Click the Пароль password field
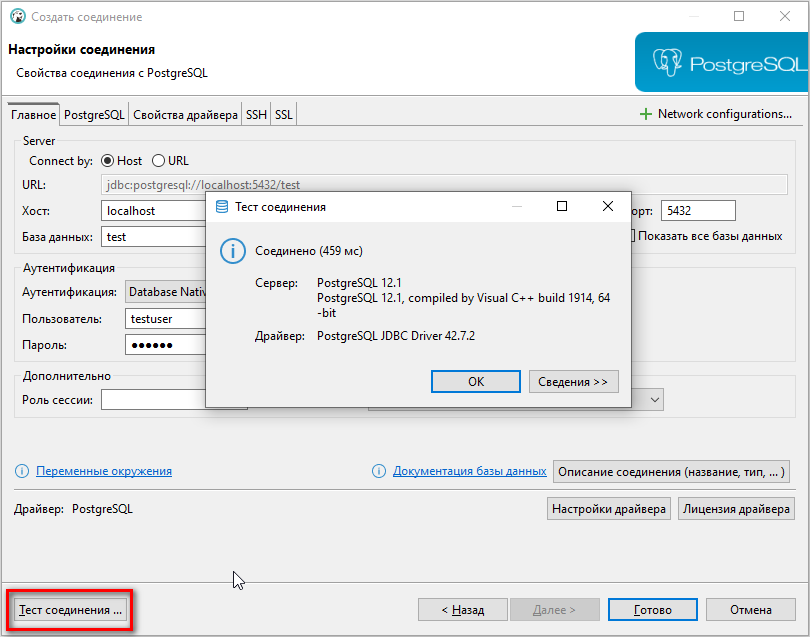Viewport: 810px width, 637px height. pyautogui.click(x=165, y=345)
